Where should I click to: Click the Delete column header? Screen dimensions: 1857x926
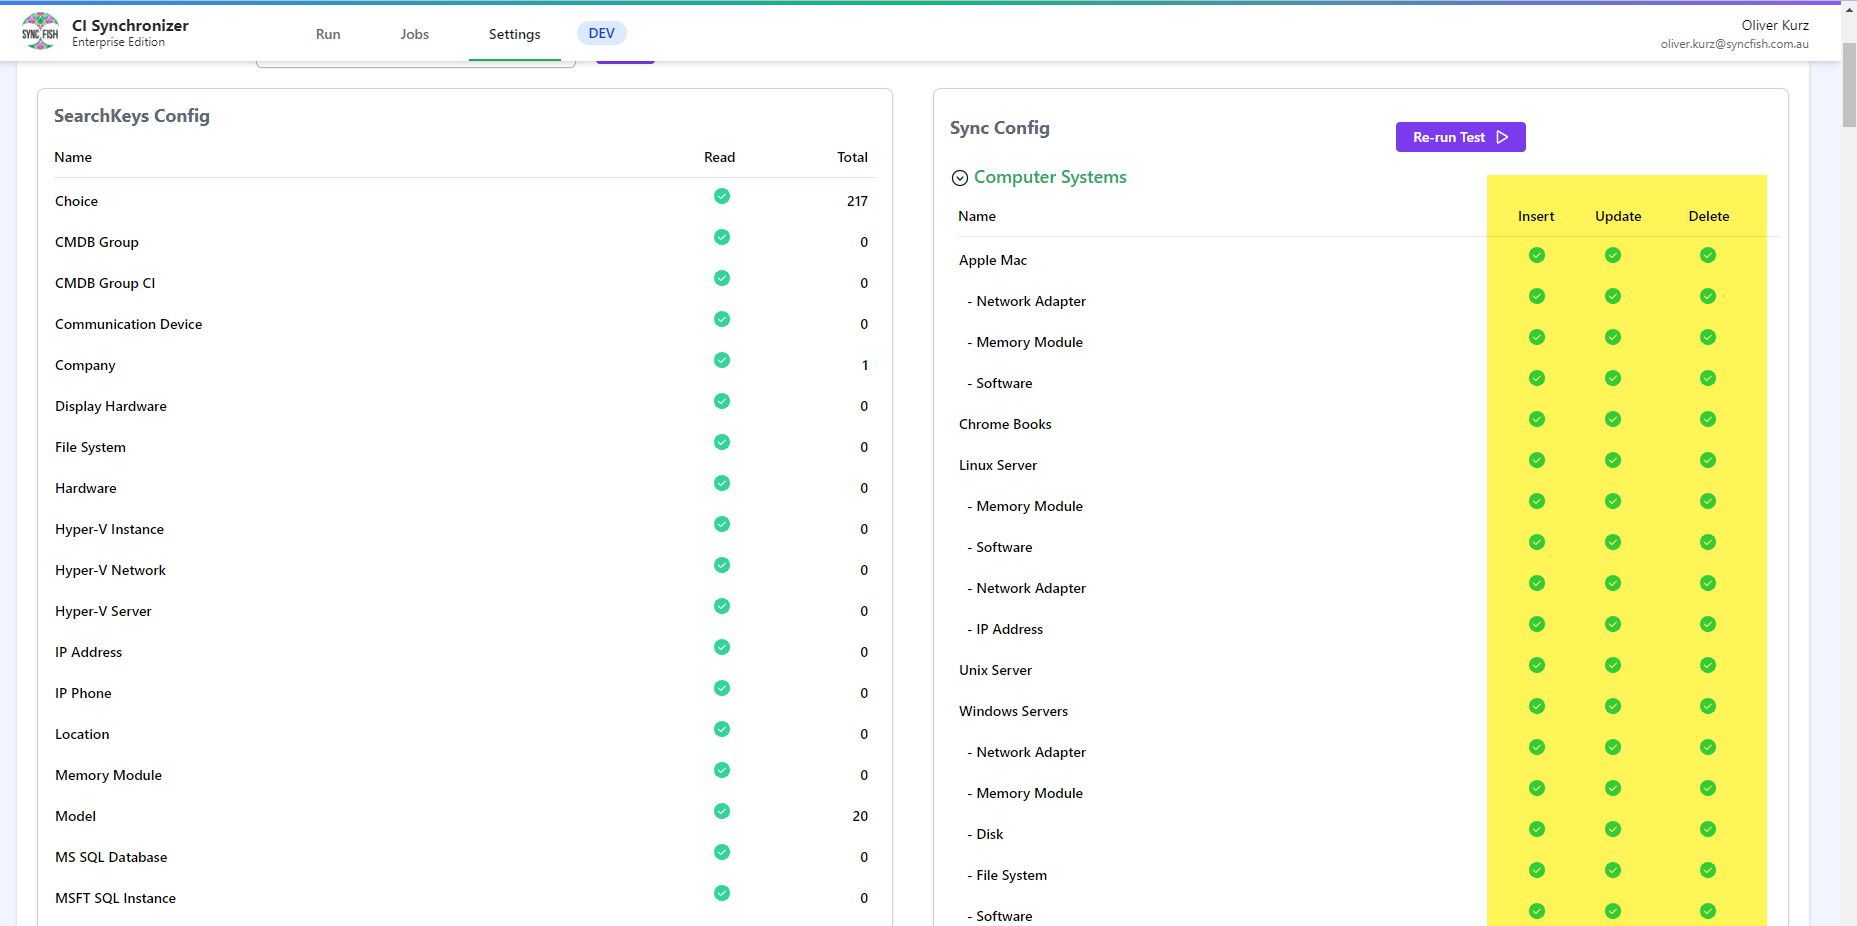click(x=1708, y=216)
